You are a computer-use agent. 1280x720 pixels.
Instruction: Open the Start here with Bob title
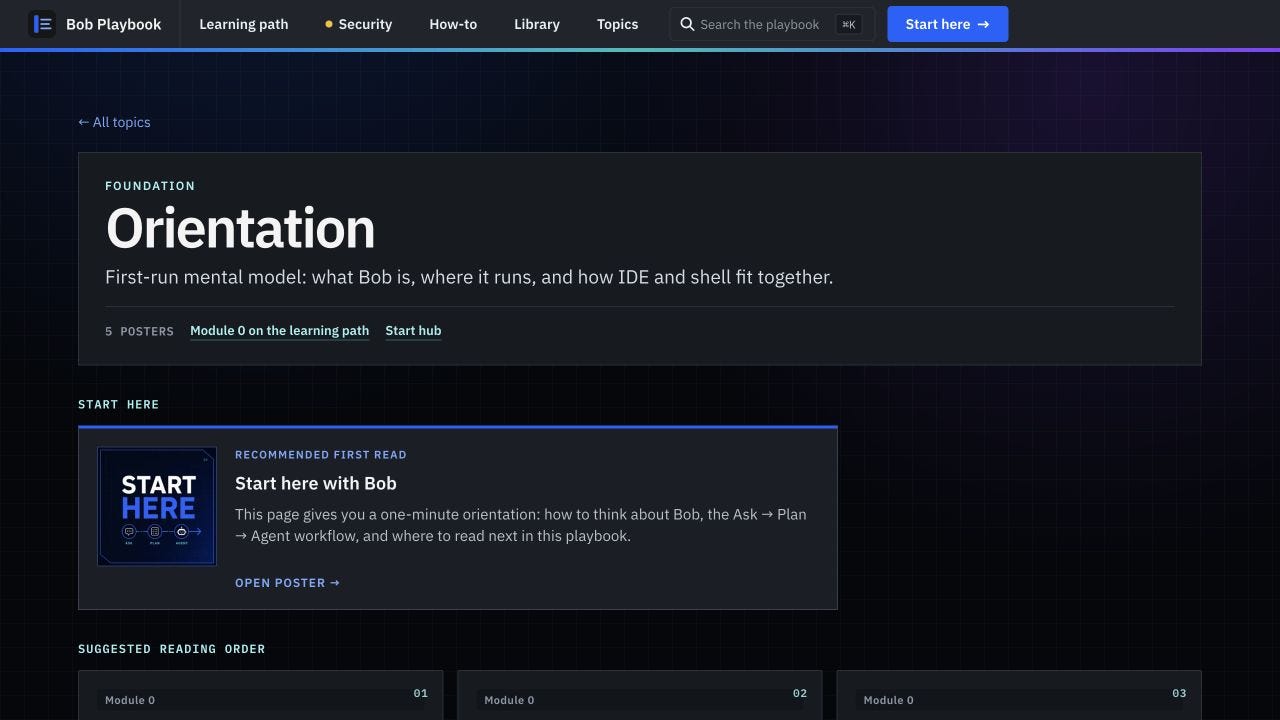pos(316,483)
